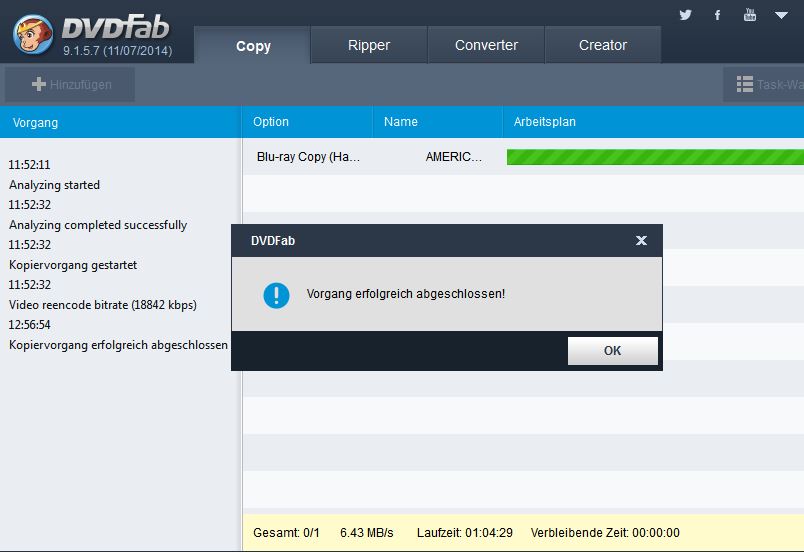Open DVDFab Facebook page icon

[x=717, y=15]
